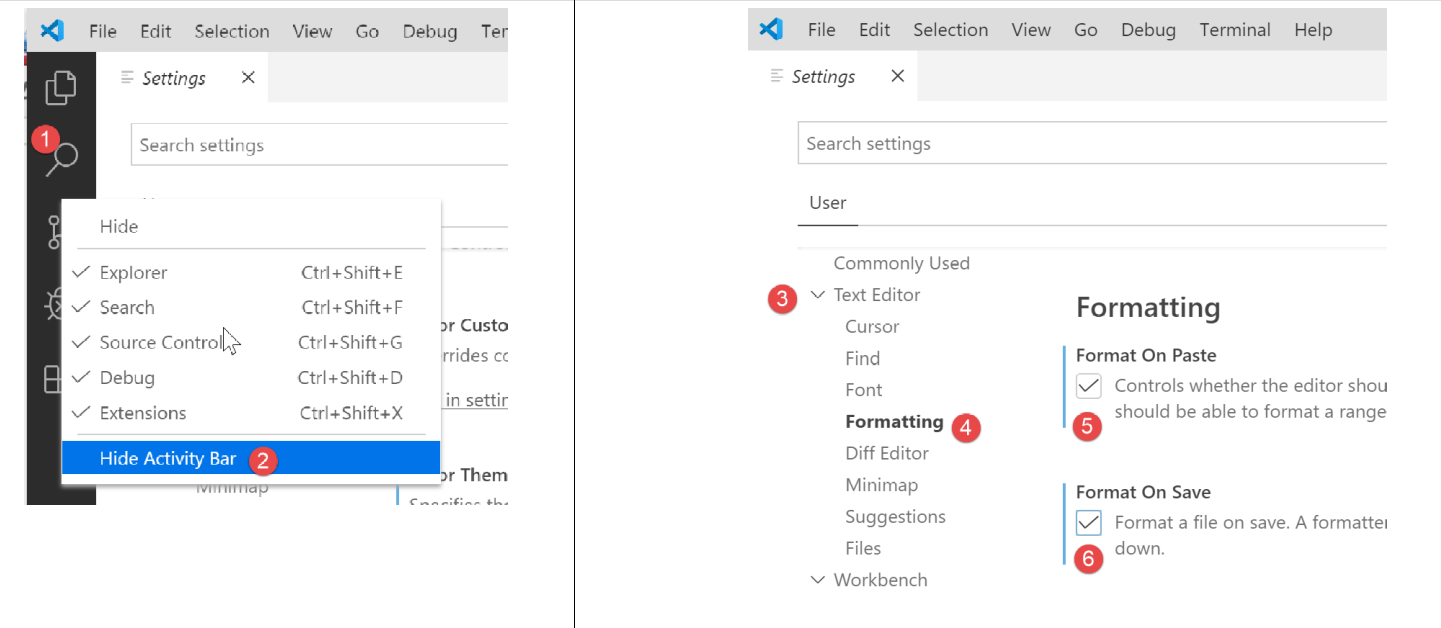Select the User settings tab
Viewport: 1441px width, 628px height.
coord(827,203)
